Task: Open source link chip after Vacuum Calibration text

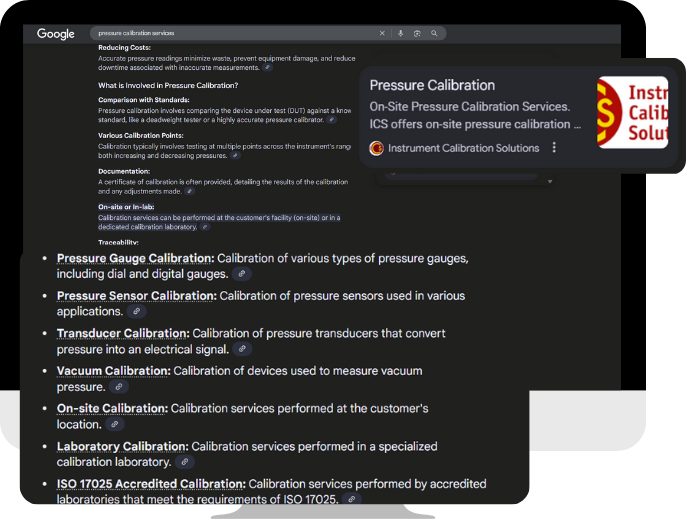Action: [118, 387]
